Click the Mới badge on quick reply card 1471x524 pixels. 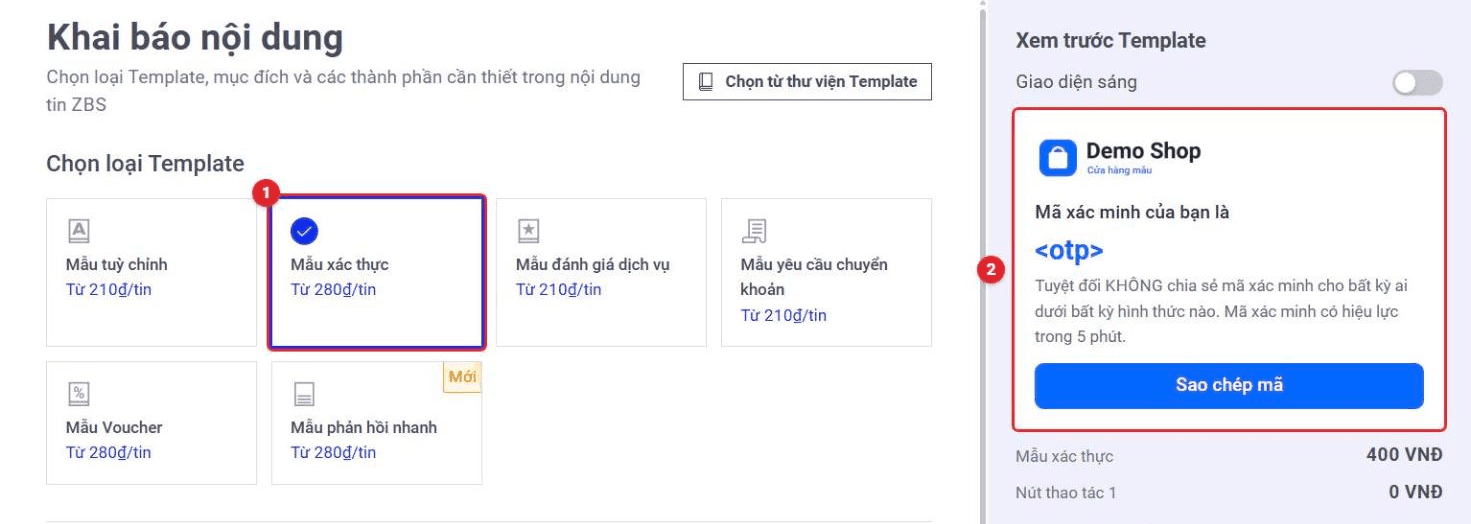click(x=462, y=377)
